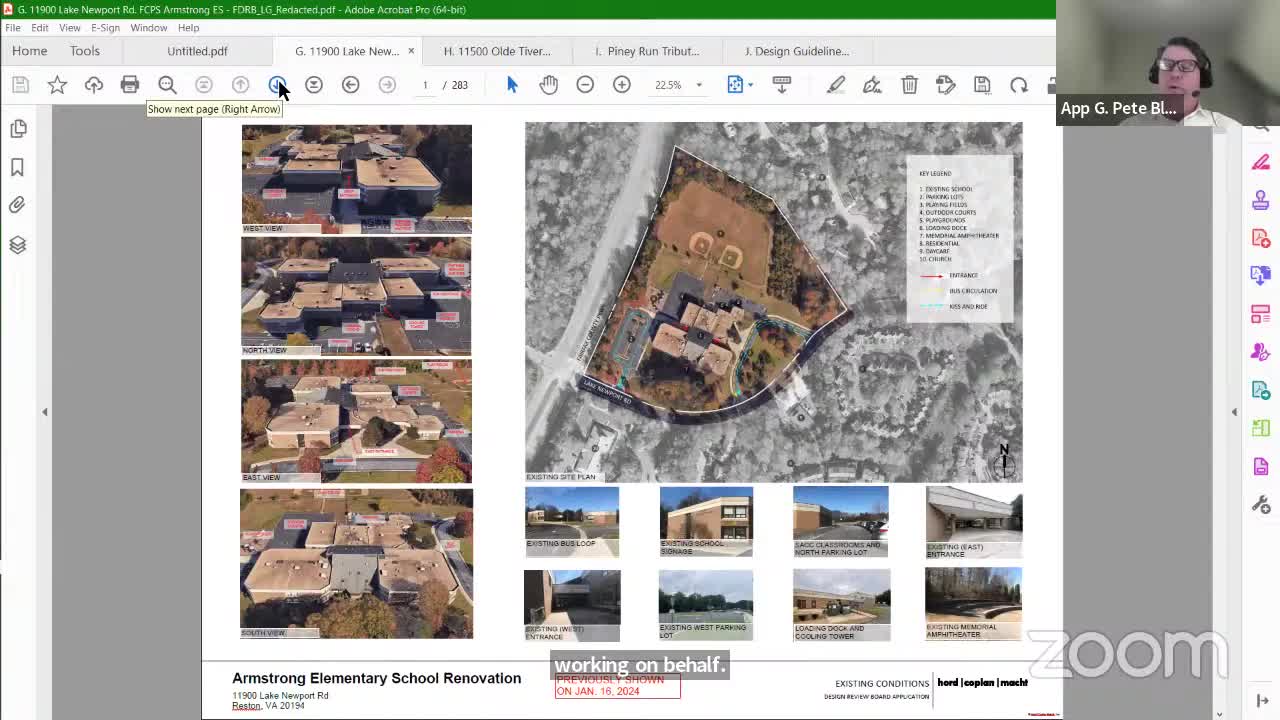1280x720 pixels.
Task: Open the Page Thumbnails panel
Action: [16, 129]
